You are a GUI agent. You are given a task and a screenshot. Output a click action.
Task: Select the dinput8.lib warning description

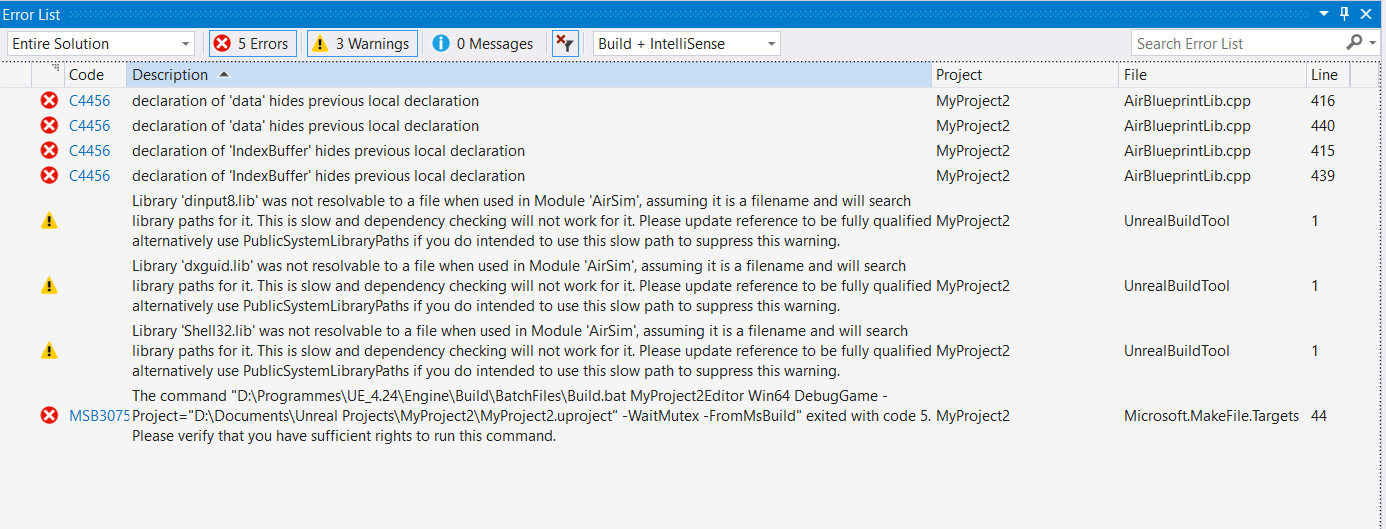point(531,221)
